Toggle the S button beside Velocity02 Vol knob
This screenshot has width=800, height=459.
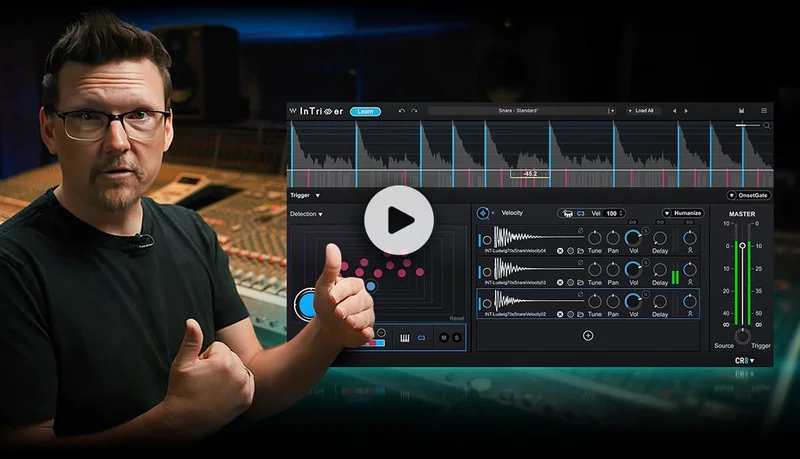(x=645, y=294)
